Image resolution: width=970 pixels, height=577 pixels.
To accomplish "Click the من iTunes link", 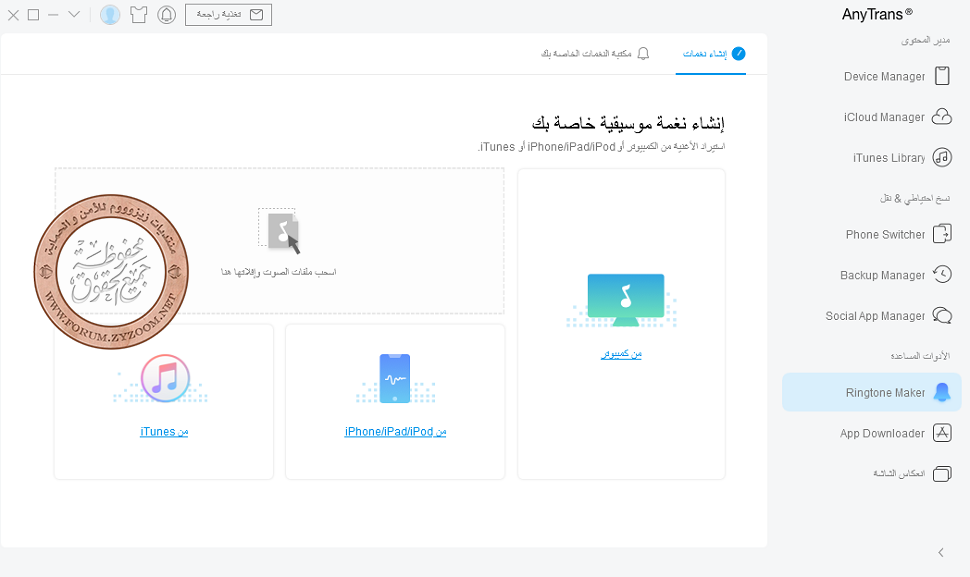I will pos(164,432).
